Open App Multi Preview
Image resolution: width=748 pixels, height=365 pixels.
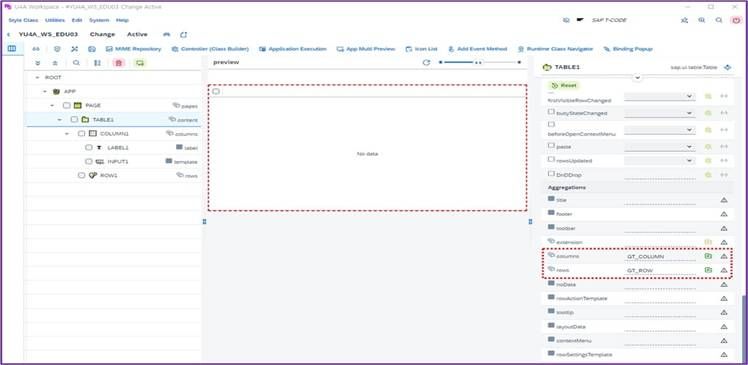(x=366, y=49)
